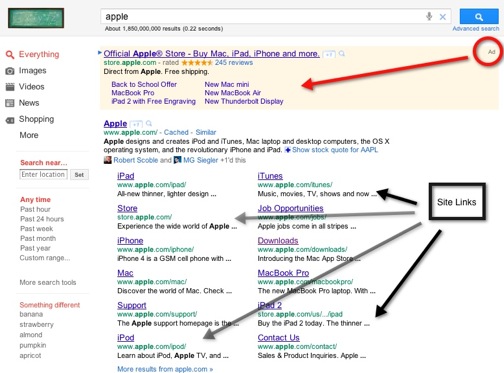Image resolution: width=504 pixels, height=373 pixels.
Task: Open MacBook Pro ad sitelink
Action: 133,93
